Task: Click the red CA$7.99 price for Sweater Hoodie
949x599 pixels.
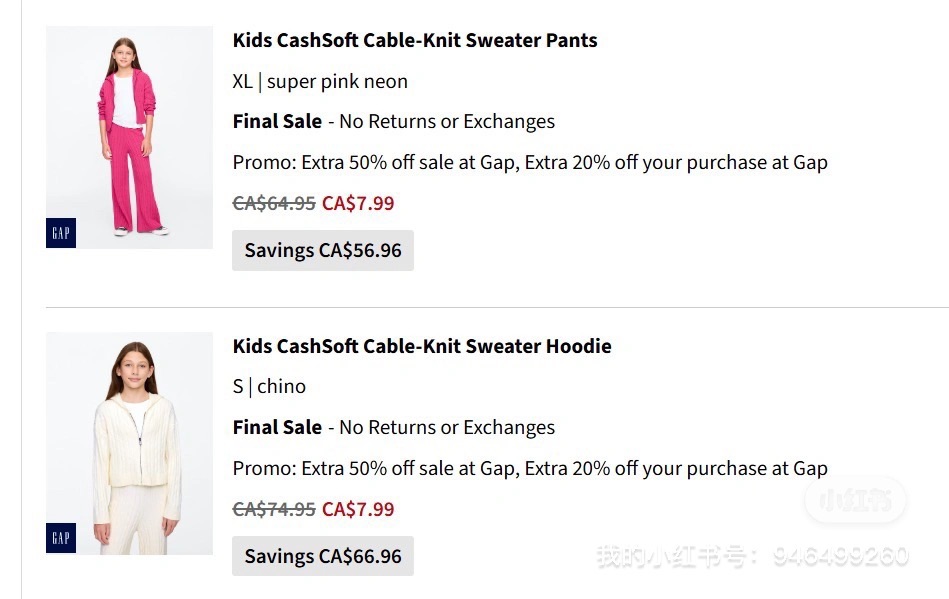Action: [x=358, y=510]
